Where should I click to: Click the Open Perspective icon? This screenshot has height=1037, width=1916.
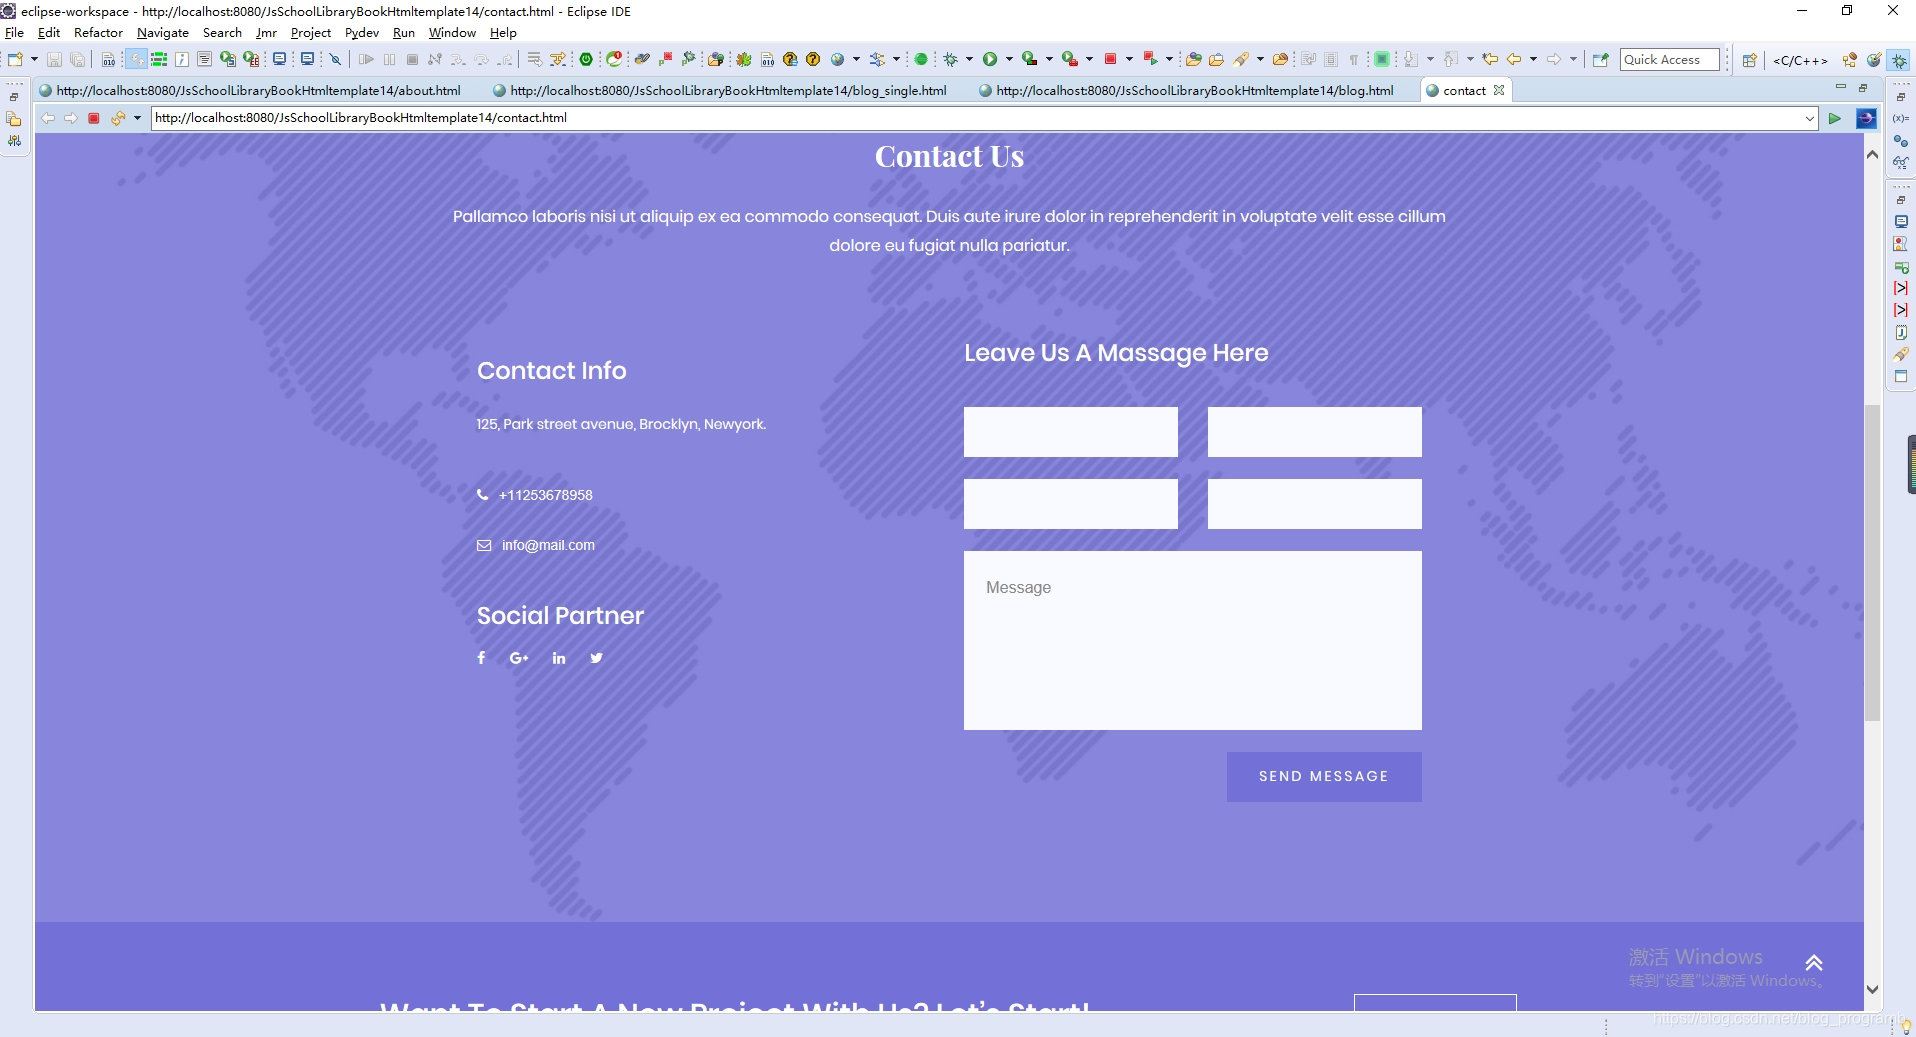click(x=1749, y=60)
